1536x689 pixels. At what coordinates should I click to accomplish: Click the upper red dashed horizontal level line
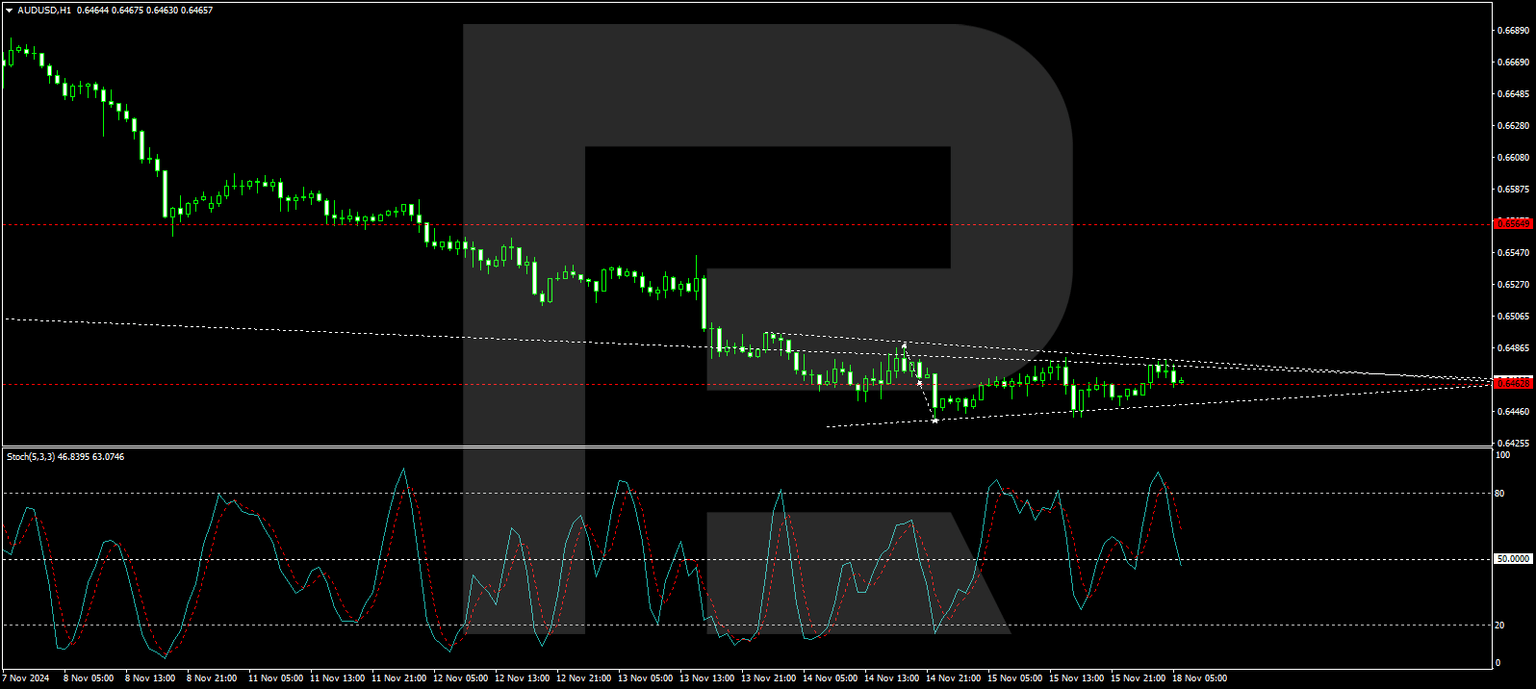[x=400, y=225]
